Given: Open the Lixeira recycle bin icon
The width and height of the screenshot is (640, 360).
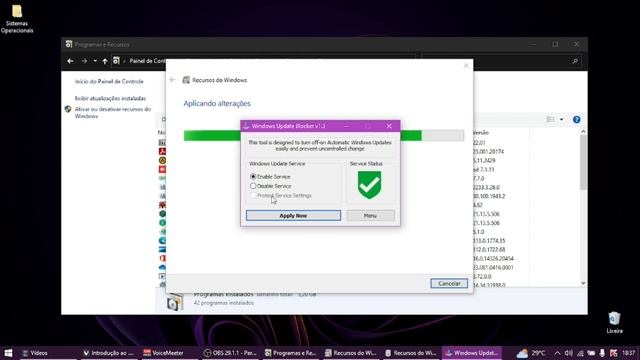Looking at the screenshot, I should [614, 322].
